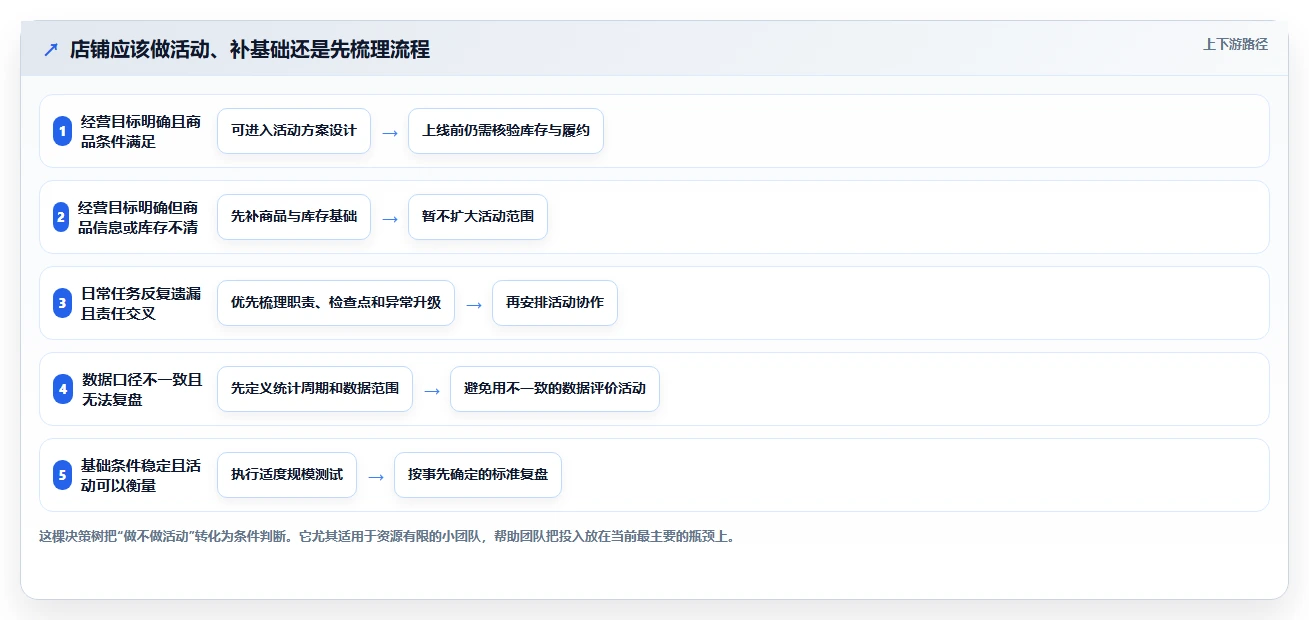Image resolution: width=1309 pixels, height=620 pixels.
Task: Click the arrow icon beside the title
Action: [x=51, y=49]
